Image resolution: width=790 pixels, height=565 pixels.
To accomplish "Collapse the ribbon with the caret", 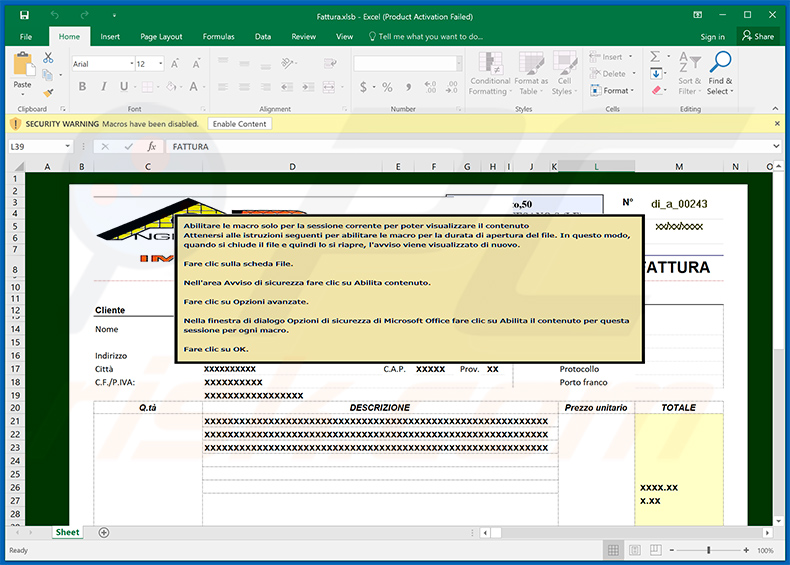I will pos(775,108).
